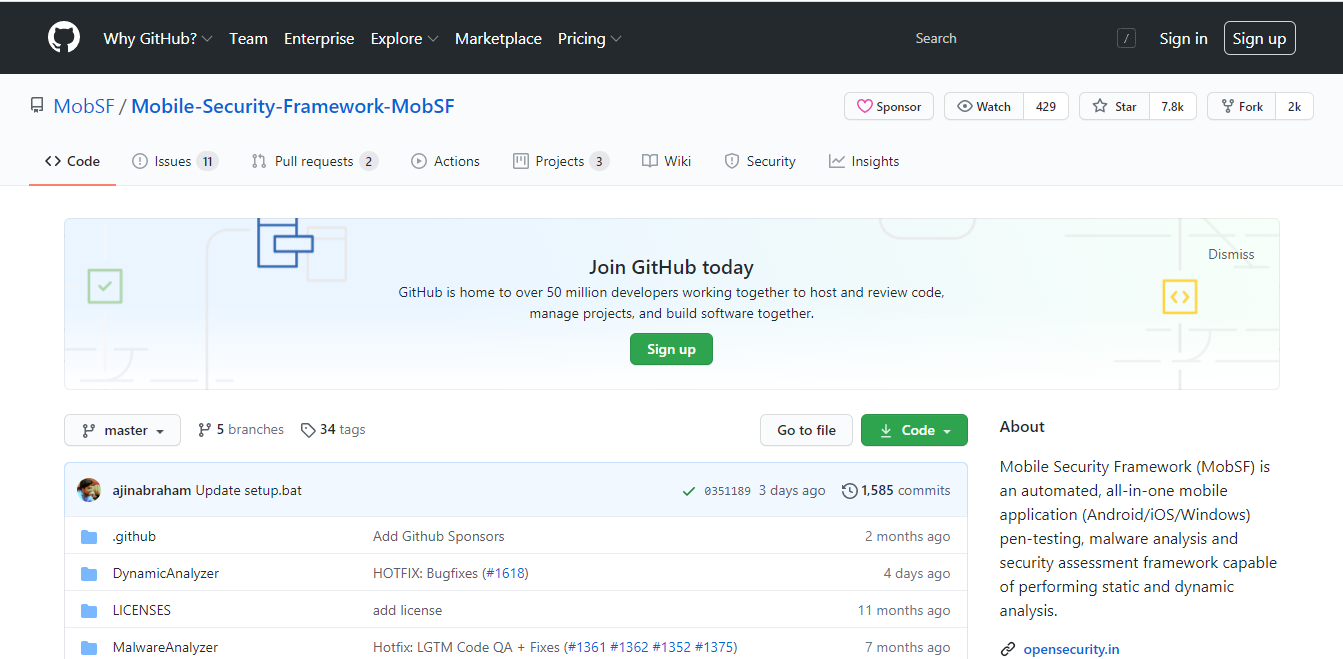1343x659 pixels.
Task: Click the Go to file button
Action: click(806, 430)
